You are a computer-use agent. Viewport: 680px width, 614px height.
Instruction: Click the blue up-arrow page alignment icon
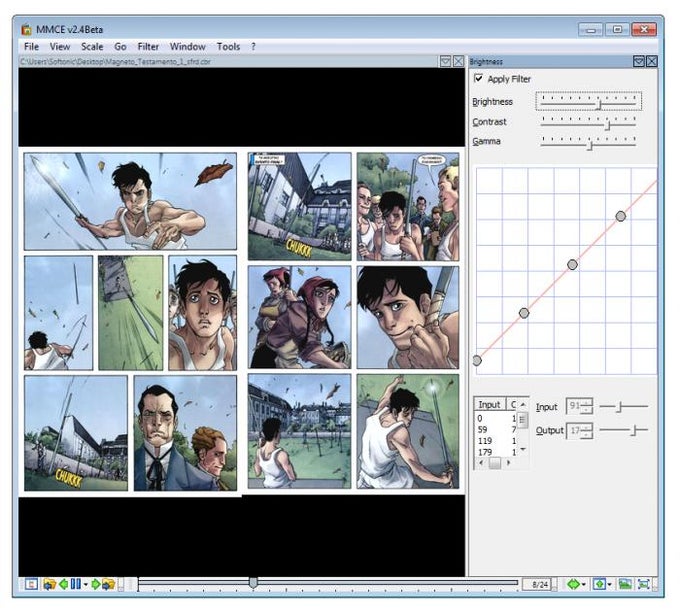599,584
